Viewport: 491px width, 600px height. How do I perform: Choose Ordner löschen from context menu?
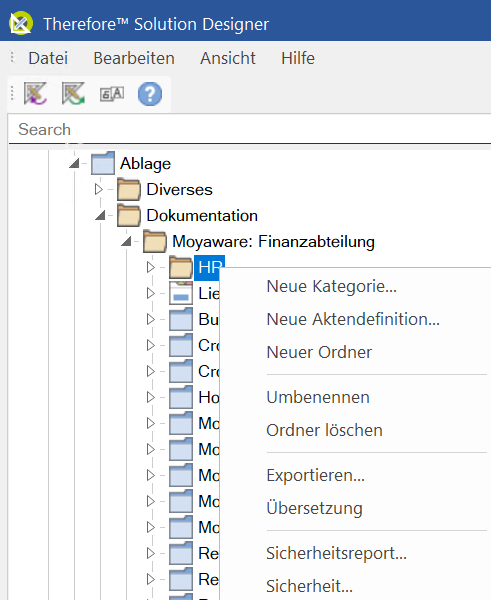point(324,430)
